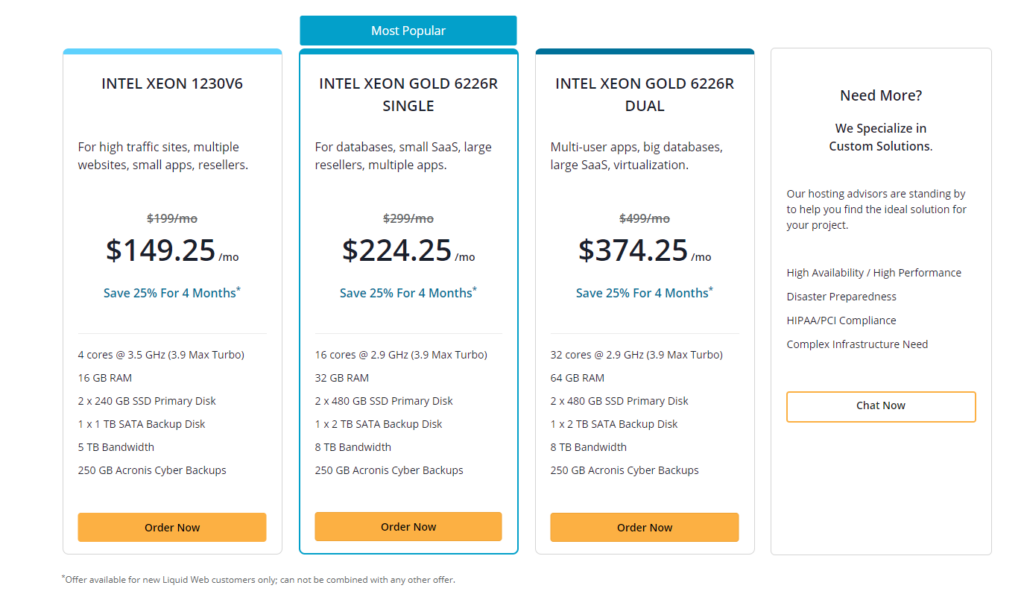Viewport: 1024px width, 597px height.
Task: Click the $224.25 price
Action: click(x=397, y=250)
